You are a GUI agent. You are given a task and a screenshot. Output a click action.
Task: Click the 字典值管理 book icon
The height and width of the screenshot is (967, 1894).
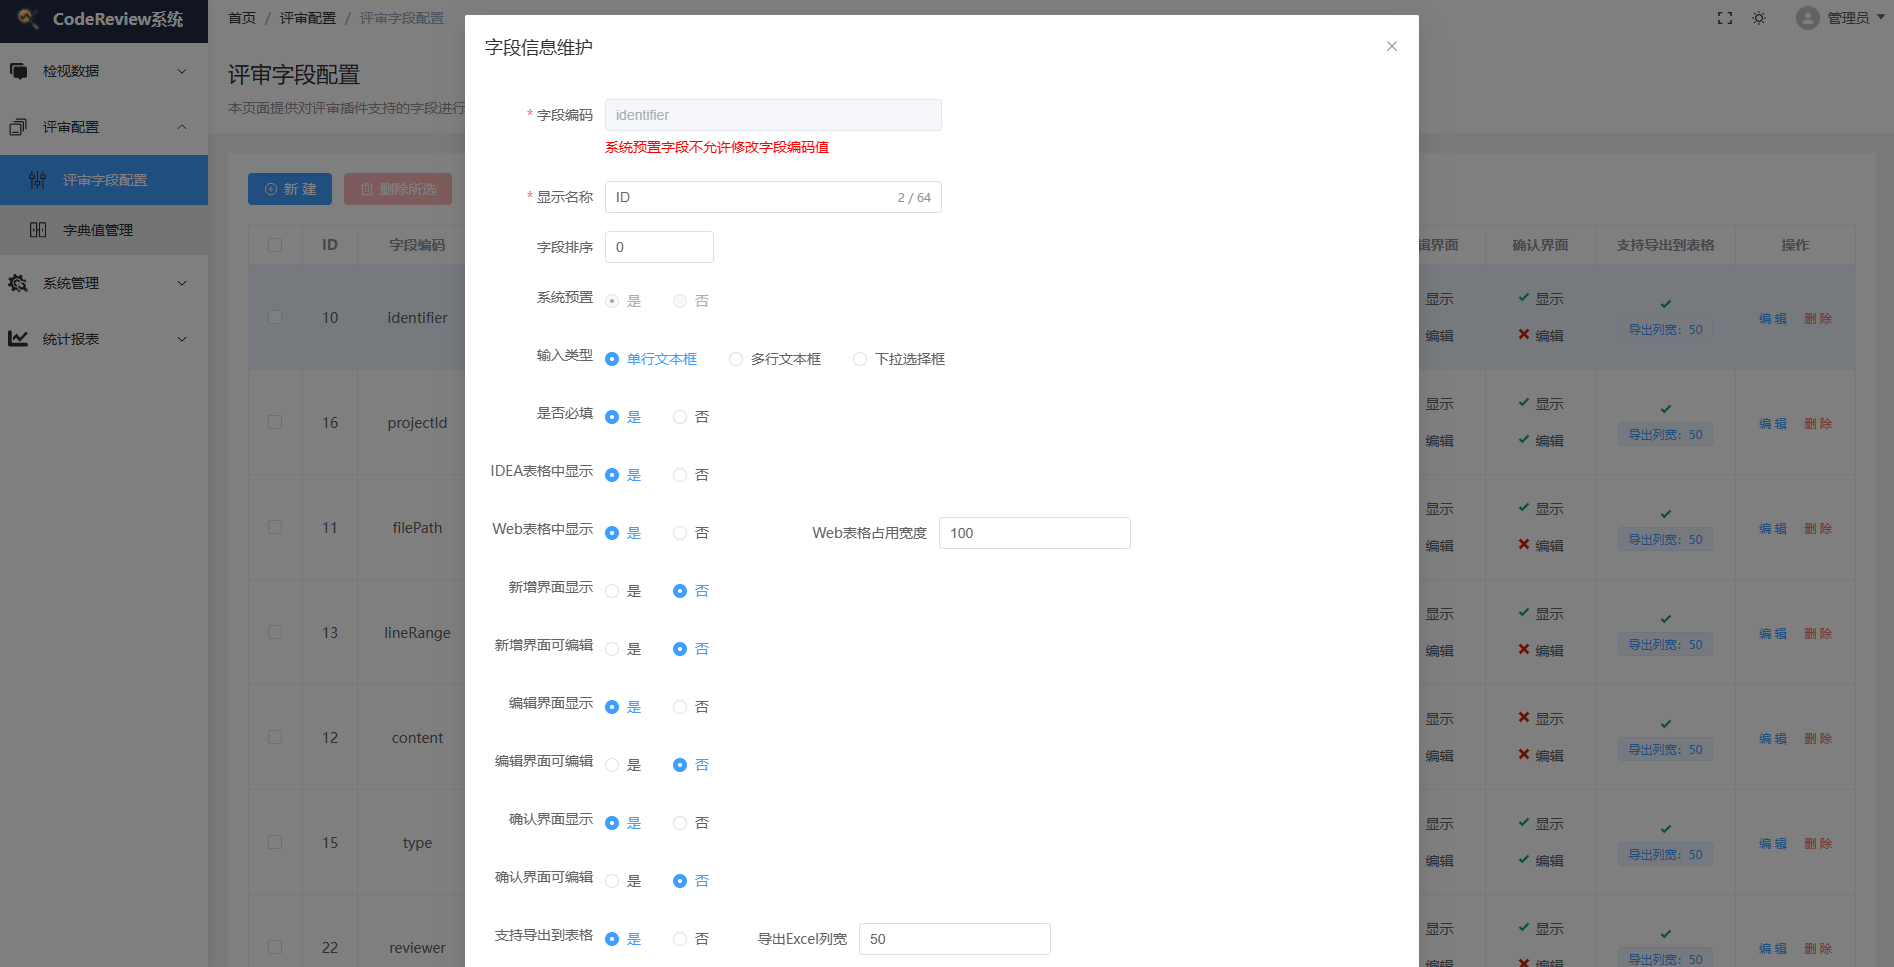(38, 230)
